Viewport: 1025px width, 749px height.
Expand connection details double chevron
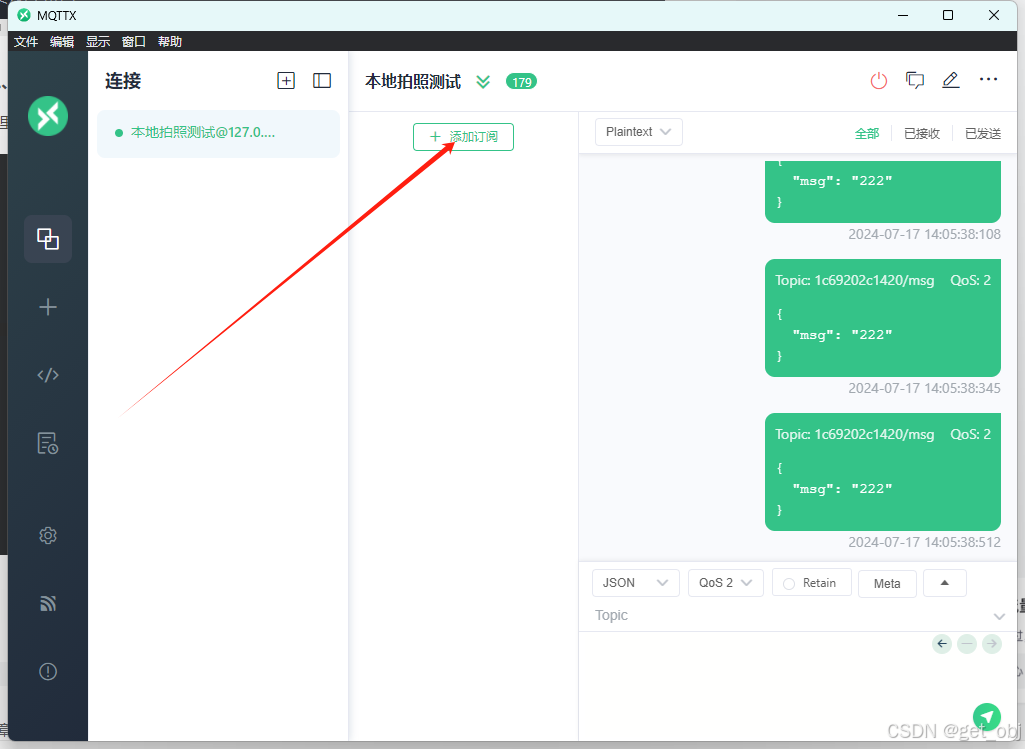click(x=483, y=82)
